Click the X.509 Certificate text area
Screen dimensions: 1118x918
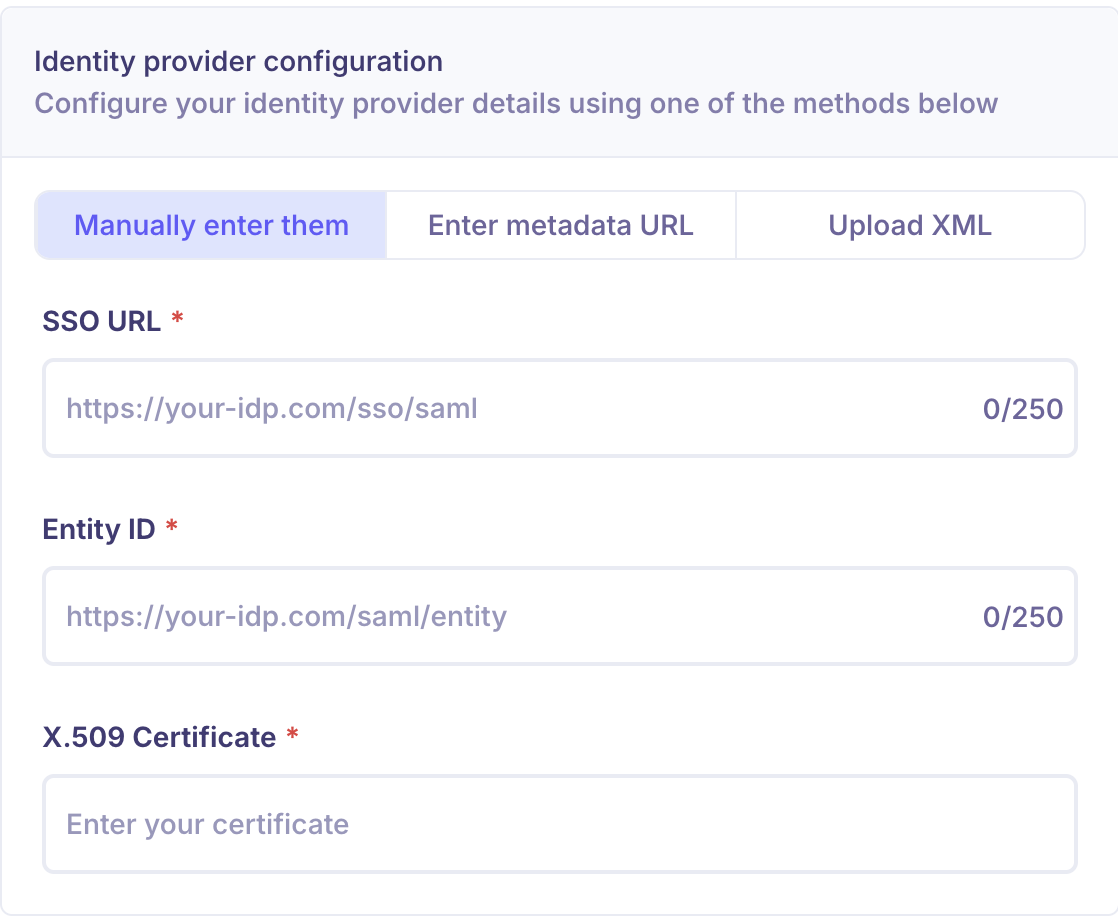point(560,823)
